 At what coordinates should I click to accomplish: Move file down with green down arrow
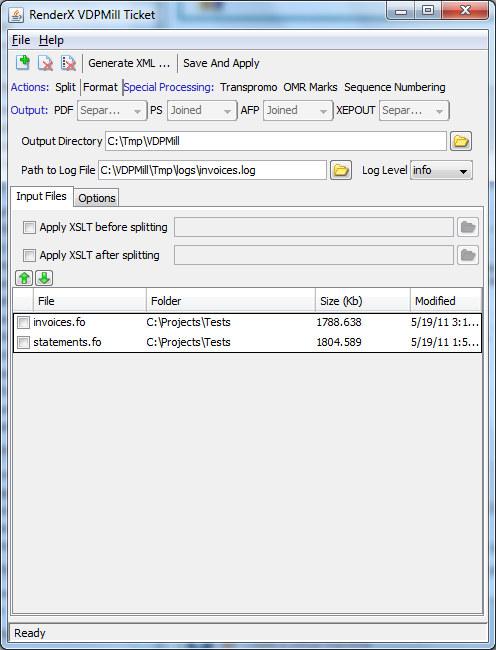(44, 278)
